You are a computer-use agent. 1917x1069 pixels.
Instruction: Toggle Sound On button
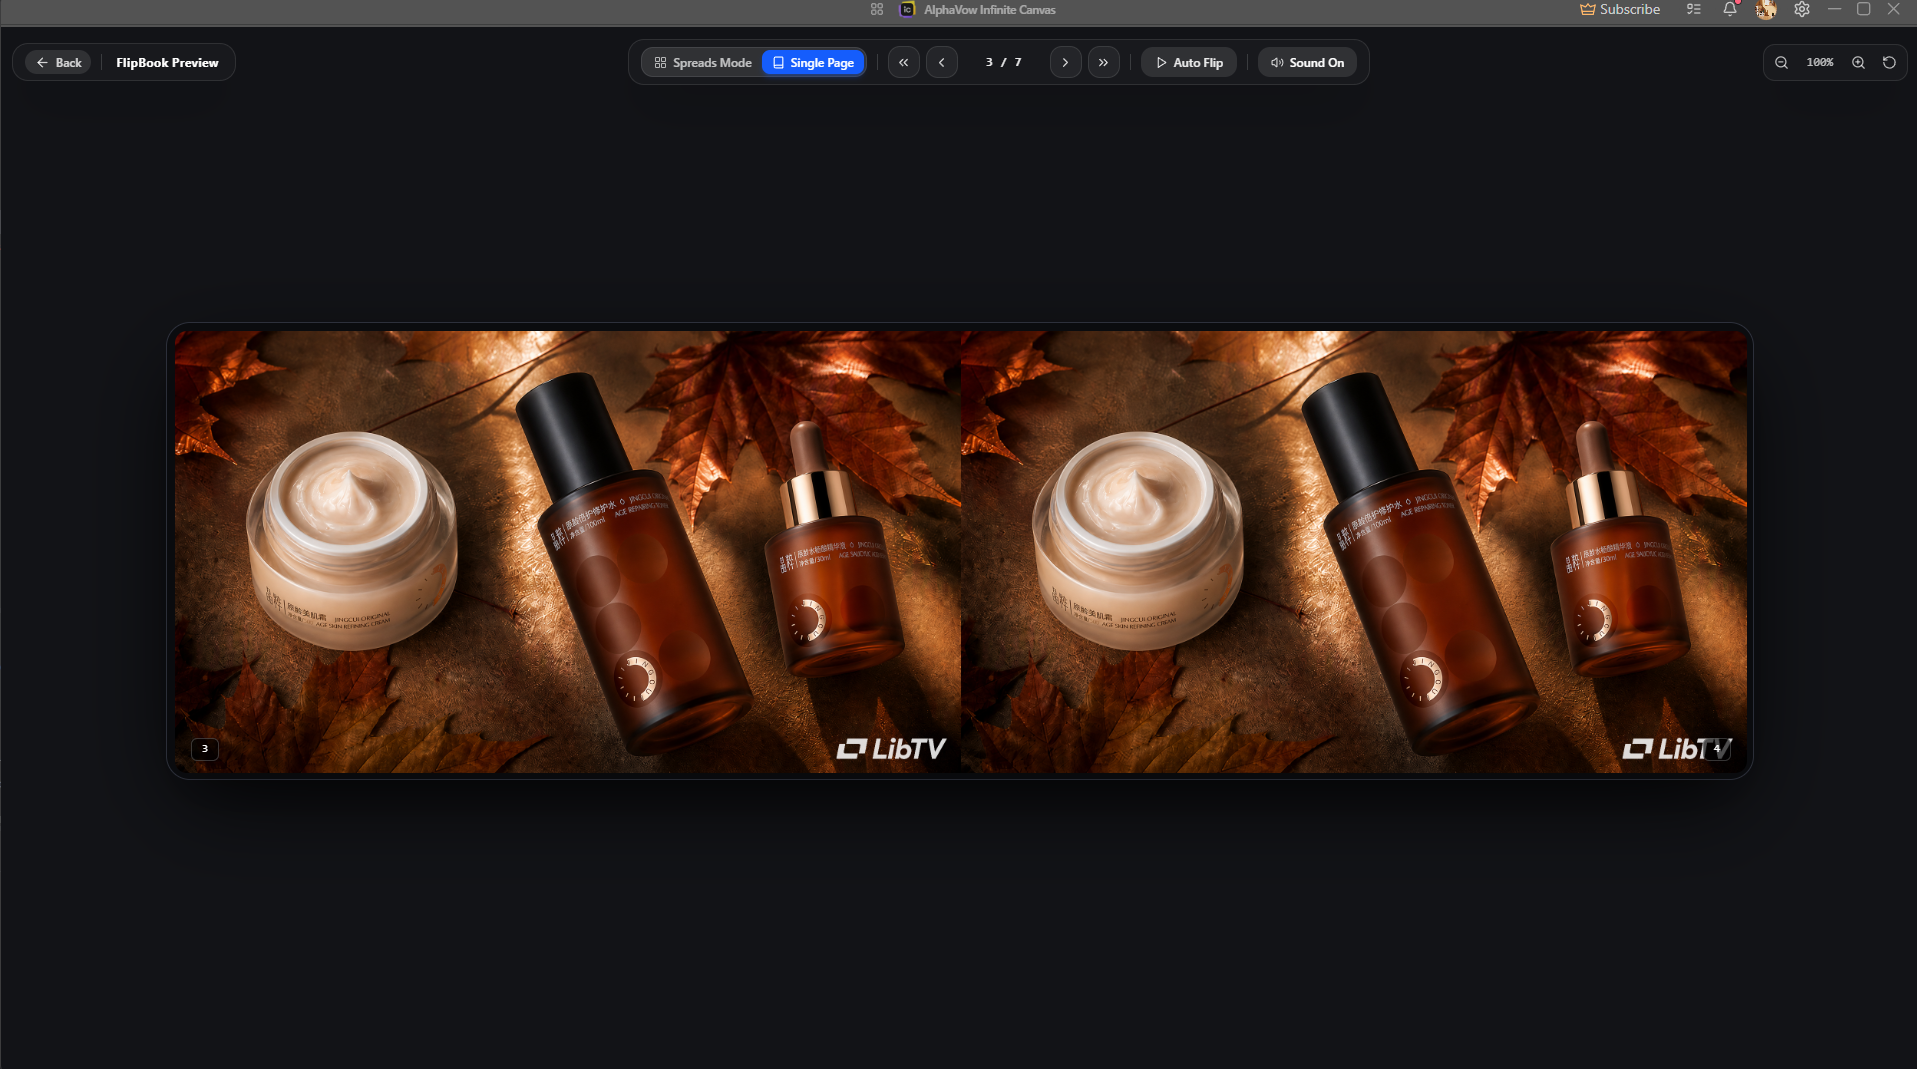click(1307, 62)
